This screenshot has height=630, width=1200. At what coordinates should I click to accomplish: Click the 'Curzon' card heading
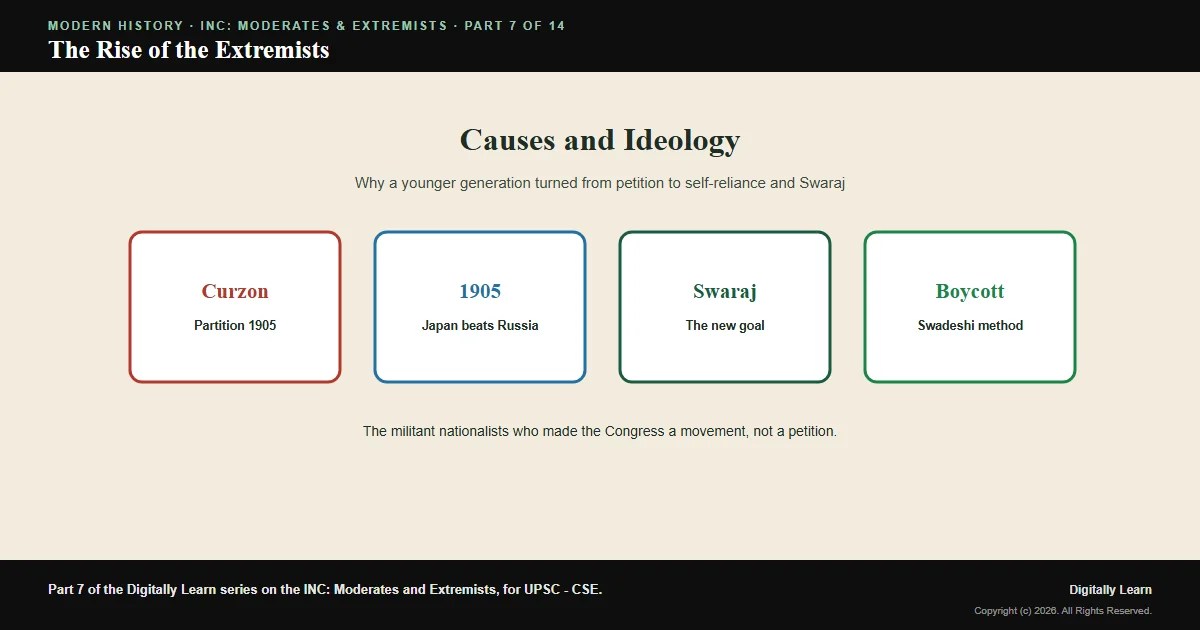tap(235, 291)
